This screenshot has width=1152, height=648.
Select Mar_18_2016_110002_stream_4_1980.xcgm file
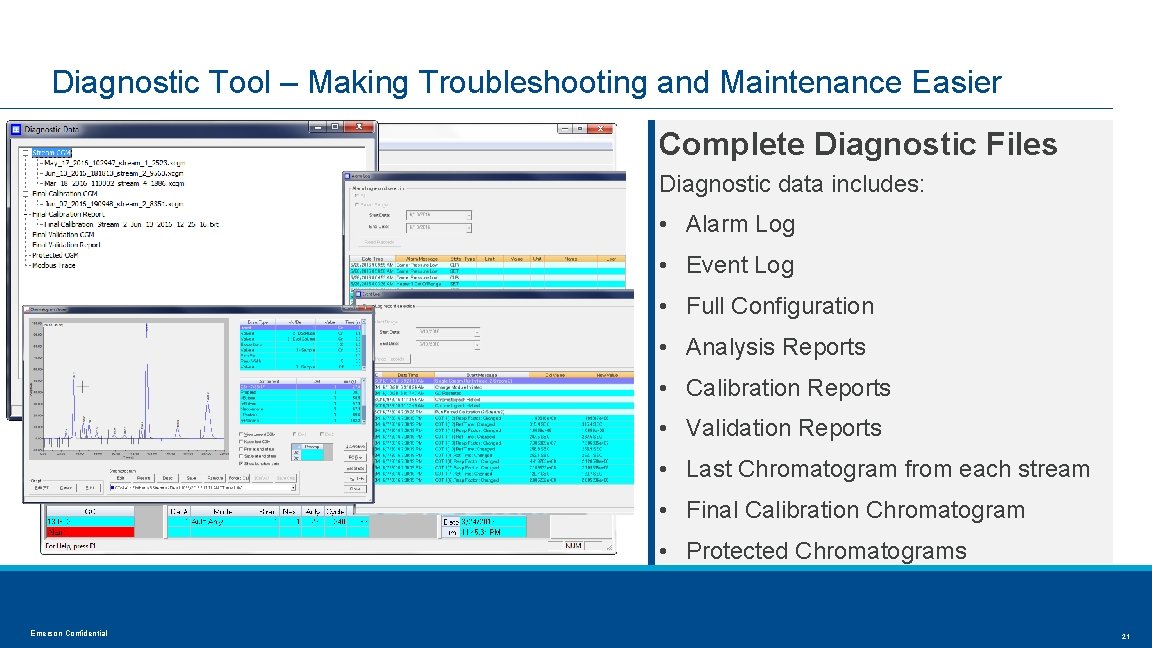click(114, 184)
